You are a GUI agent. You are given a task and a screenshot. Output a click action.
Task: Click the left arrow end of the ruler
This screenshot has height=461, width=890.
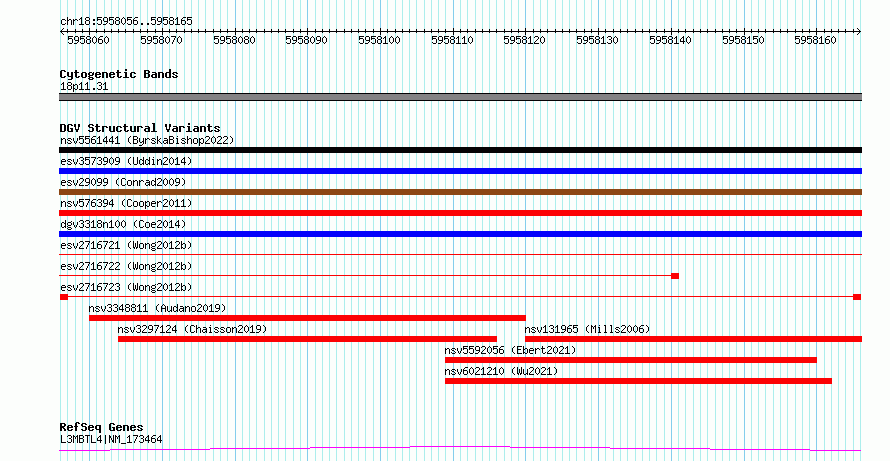pyautogui.click(x=62, y=32)
